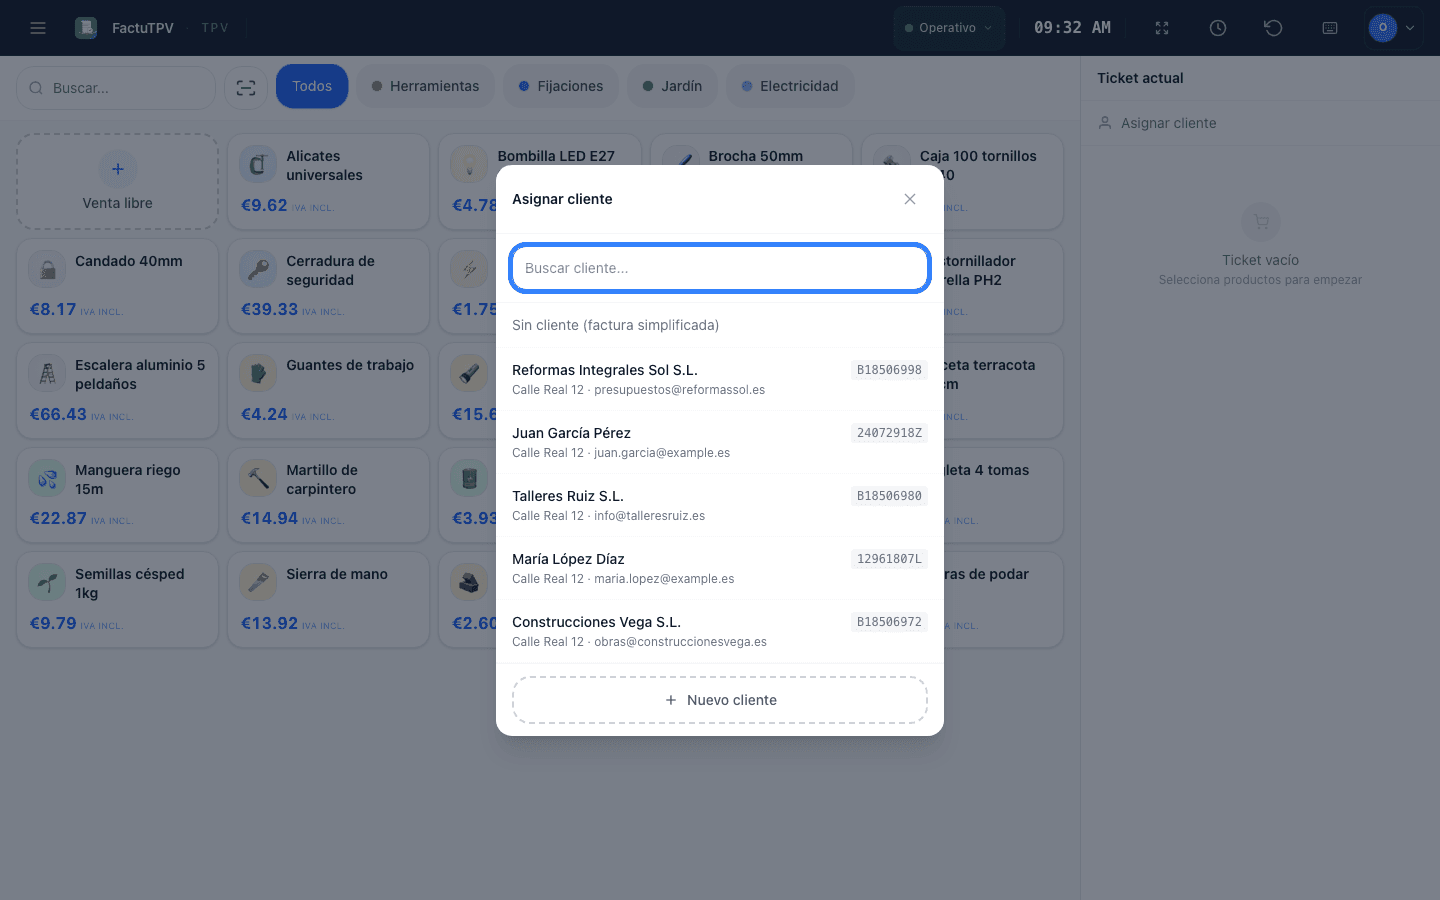This screenshot has height=900, width=1440.
Task: Close the Asignar cliente dialog
Action: pos(910,199)
